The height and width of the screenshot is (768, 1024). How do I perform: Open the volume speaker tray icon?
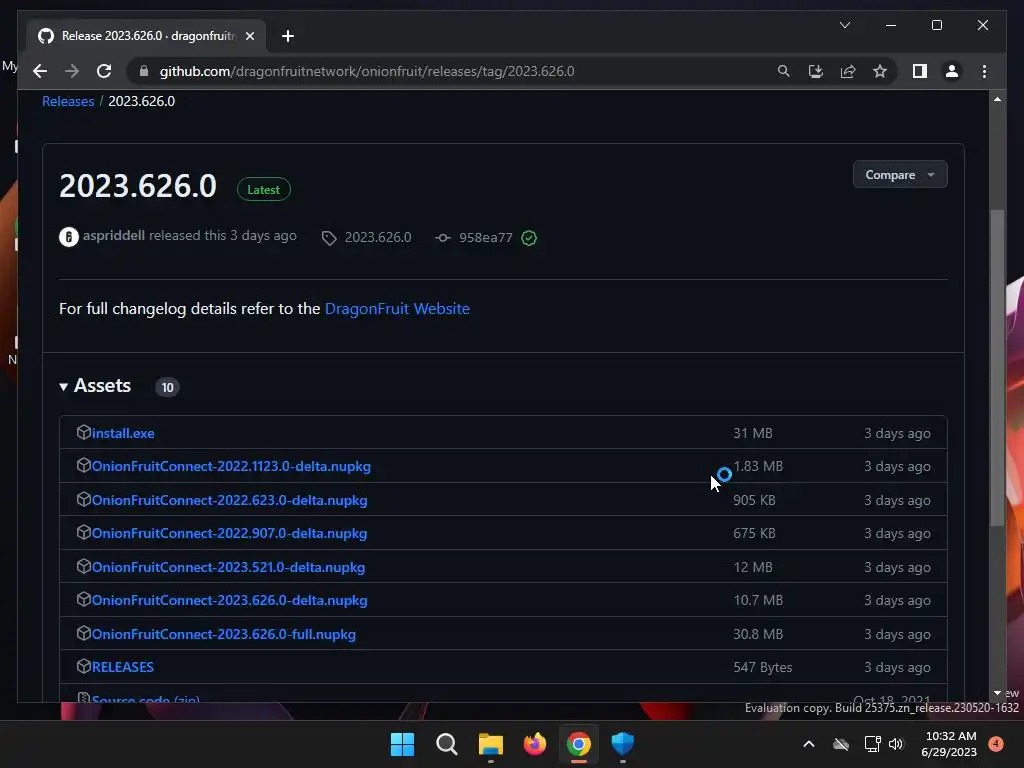click(896, 744)
